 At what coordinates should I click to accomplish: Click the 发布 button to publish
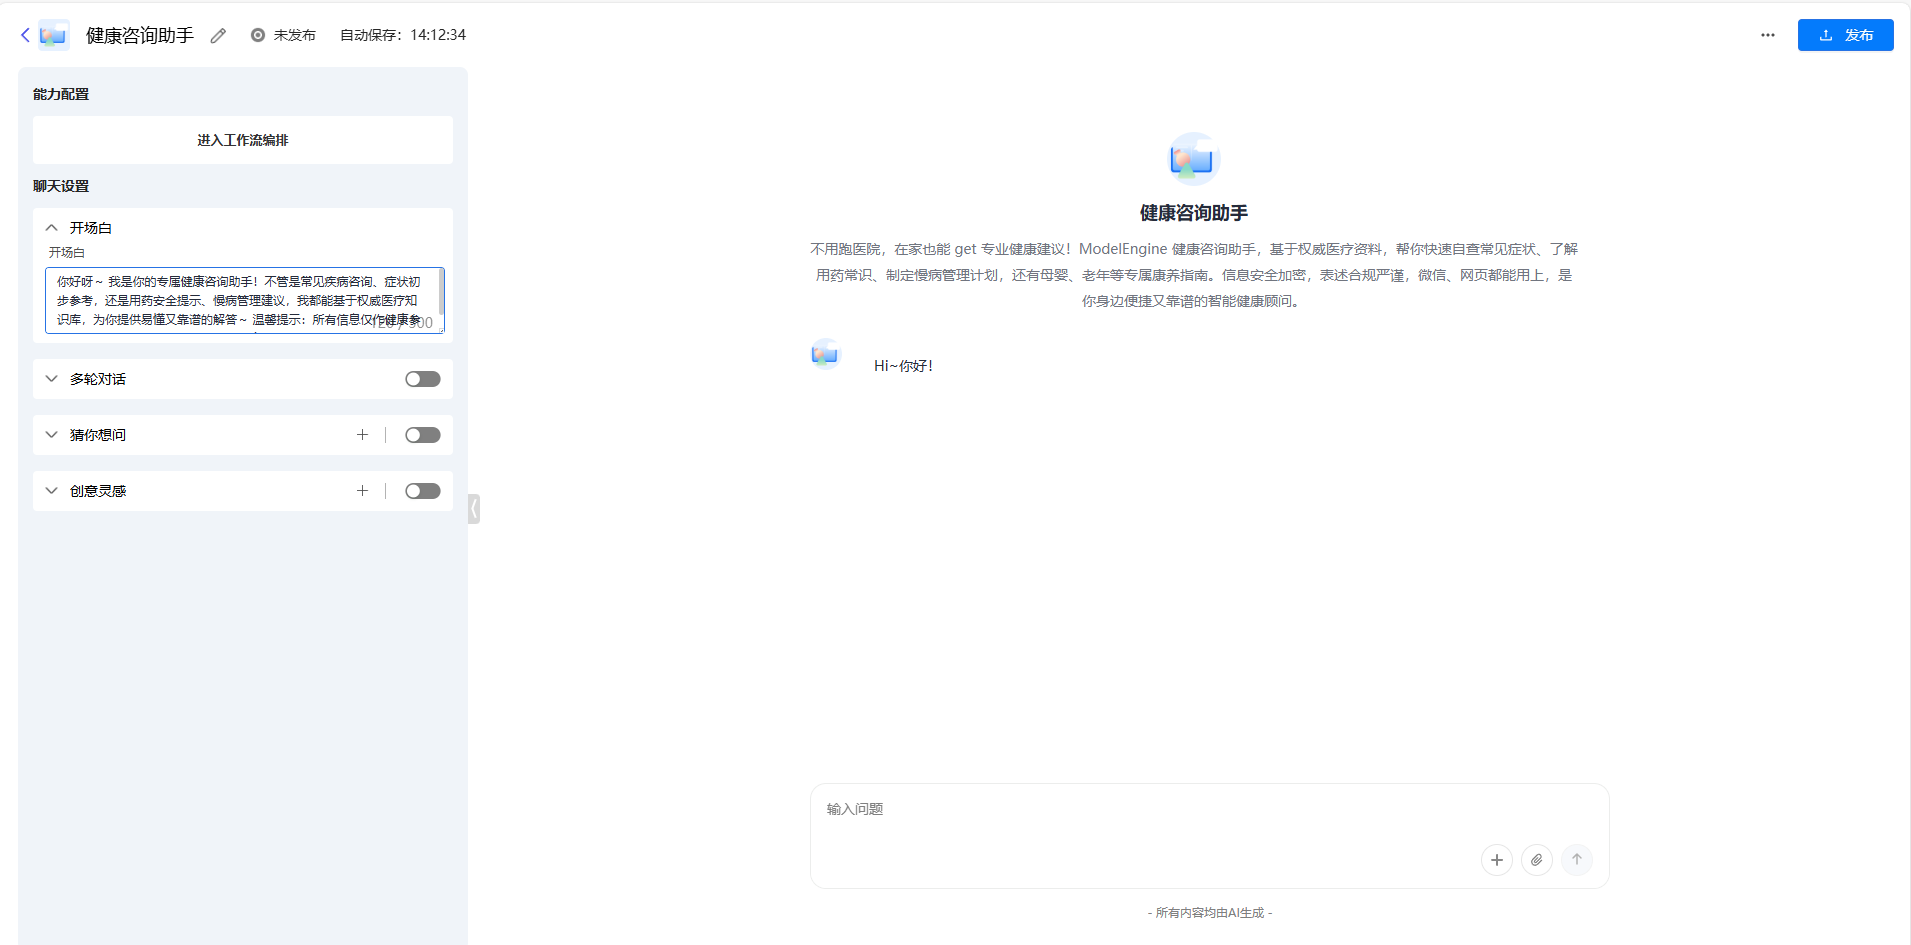tap(1845, 34)
